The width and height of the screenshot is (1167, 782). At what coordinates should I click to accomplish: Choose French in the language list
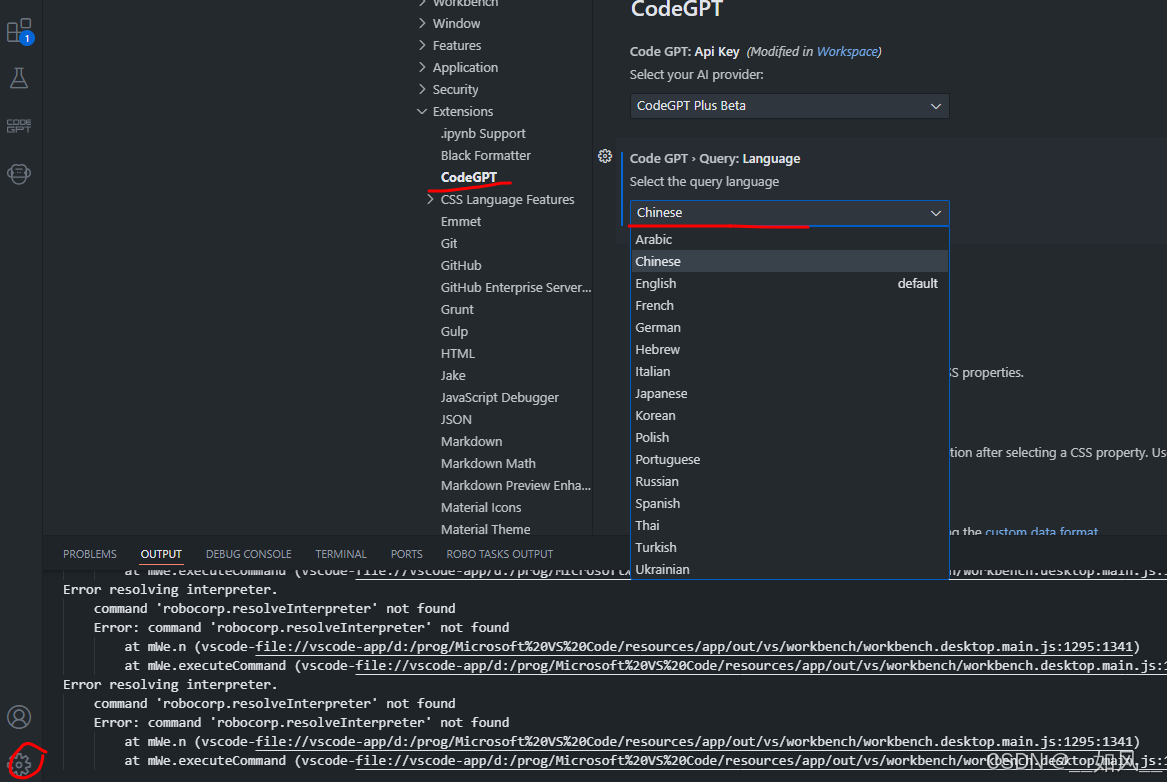pos(789,306)
